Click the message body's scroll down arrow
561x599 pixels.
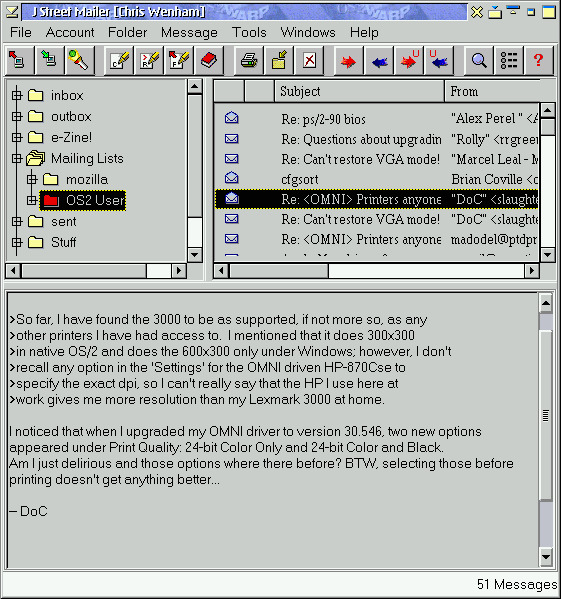tap(546, 557)
